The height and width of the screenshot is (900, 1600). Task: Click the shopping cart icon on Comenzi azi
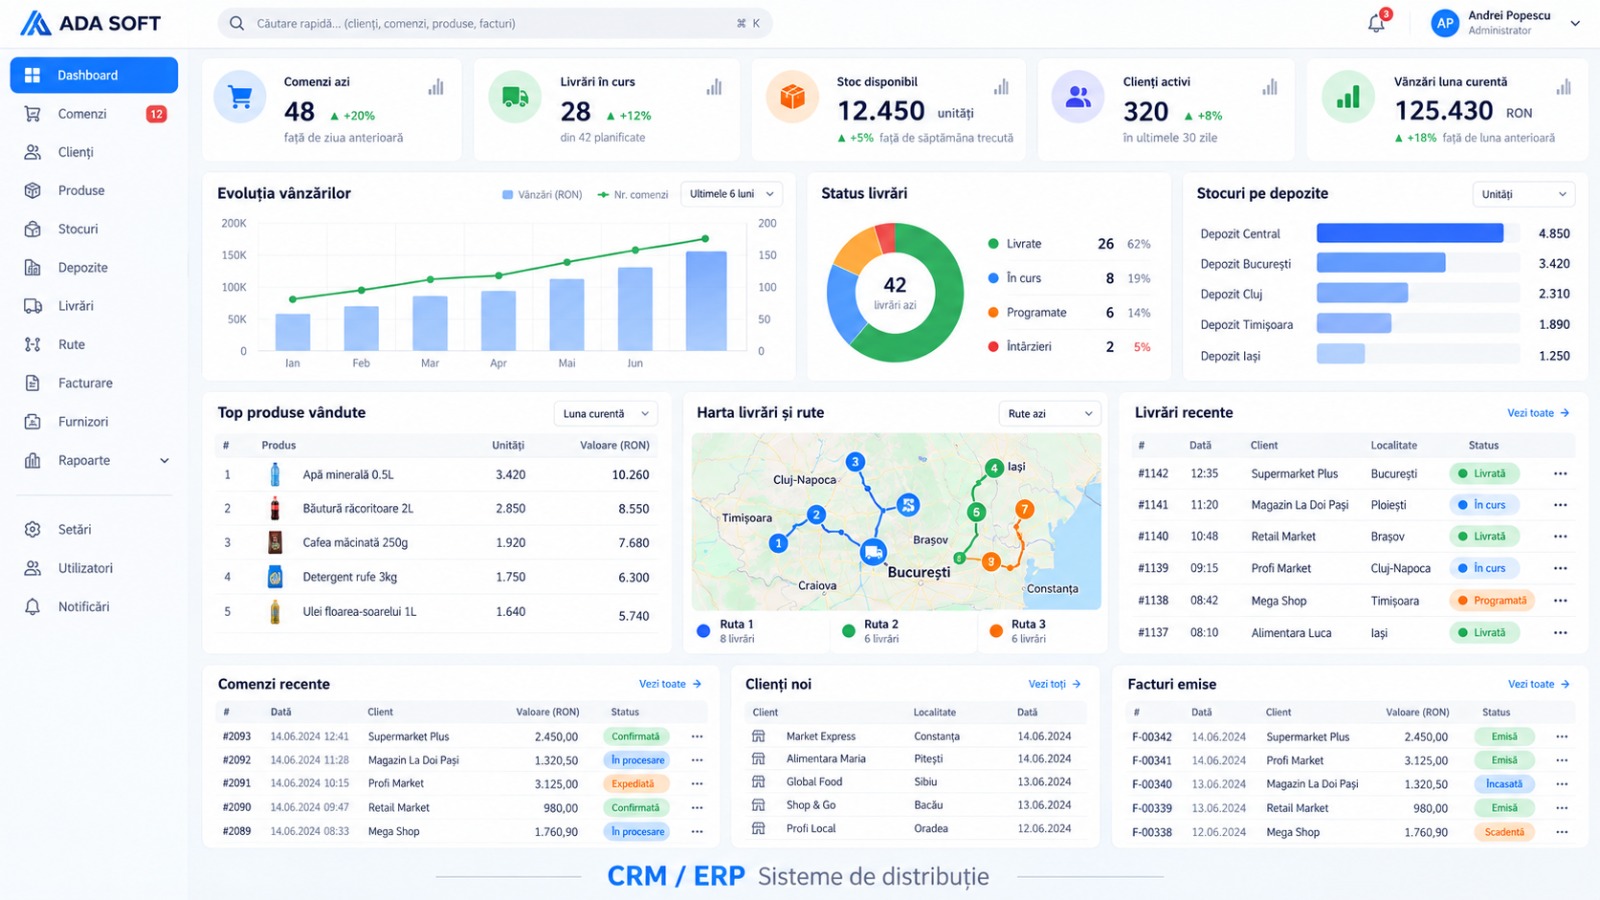pyautogui.click(x=240, y=97)
